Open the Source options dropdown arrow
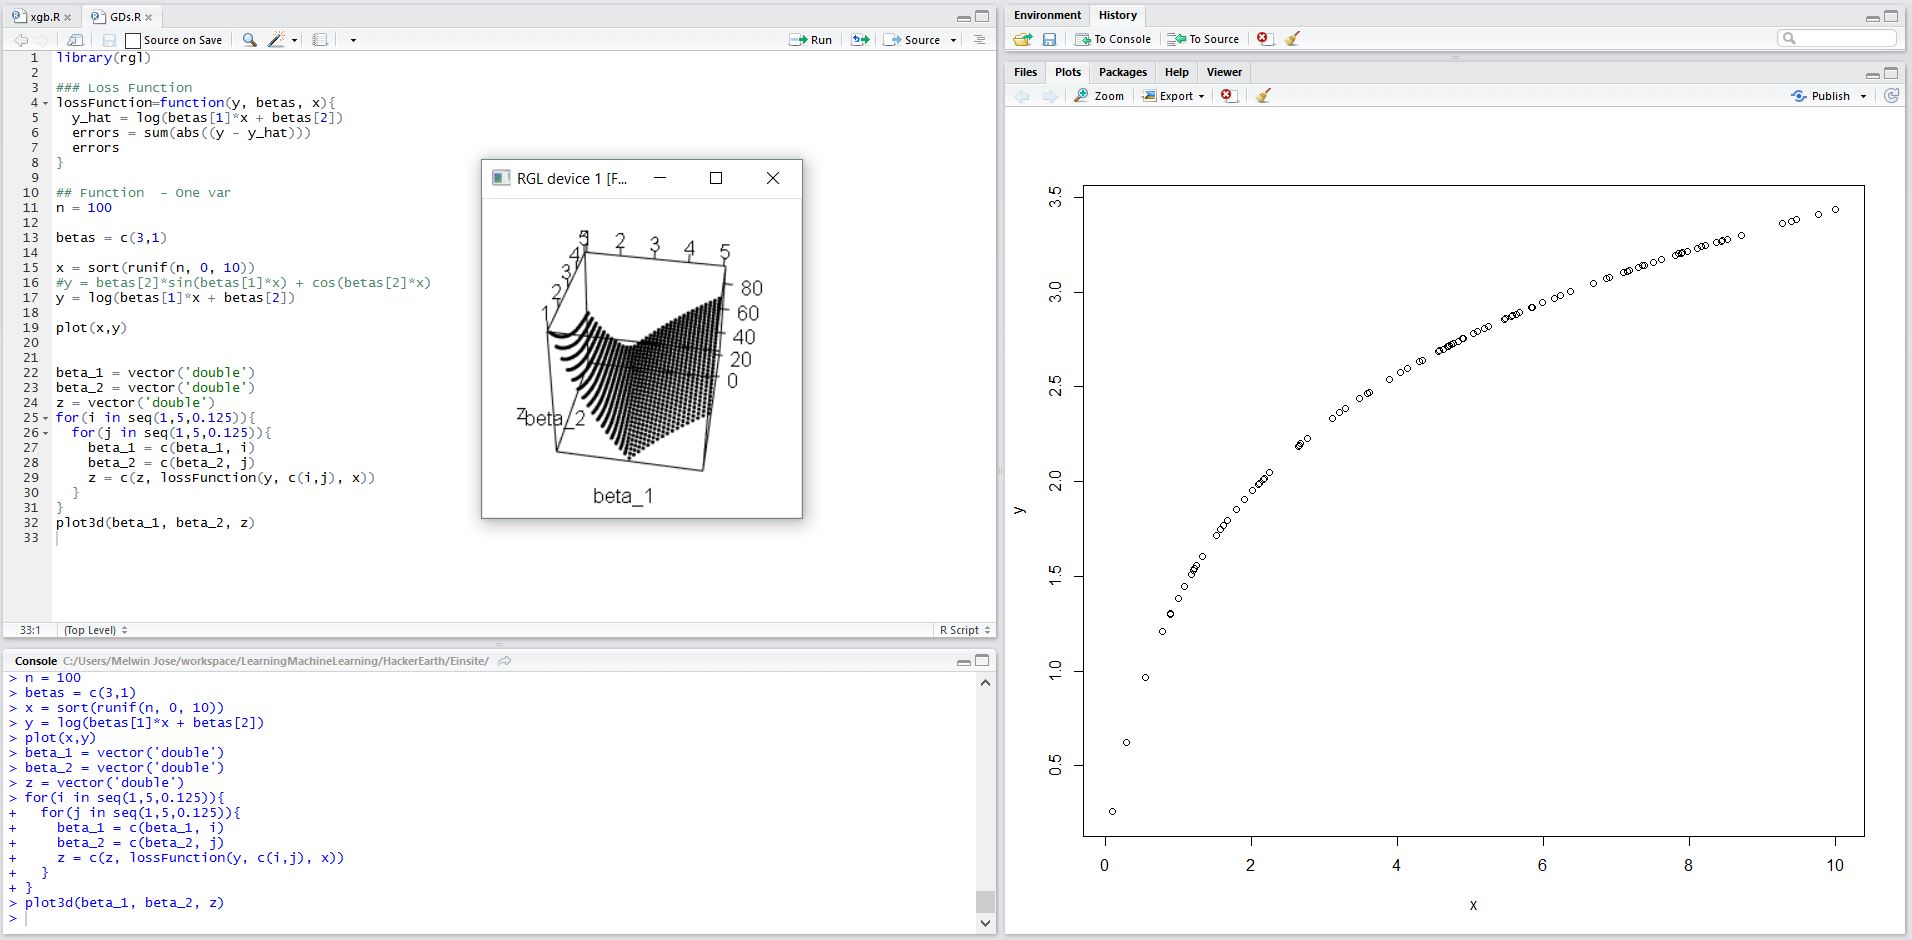The image size is (1912, 940). click(953, 41)
